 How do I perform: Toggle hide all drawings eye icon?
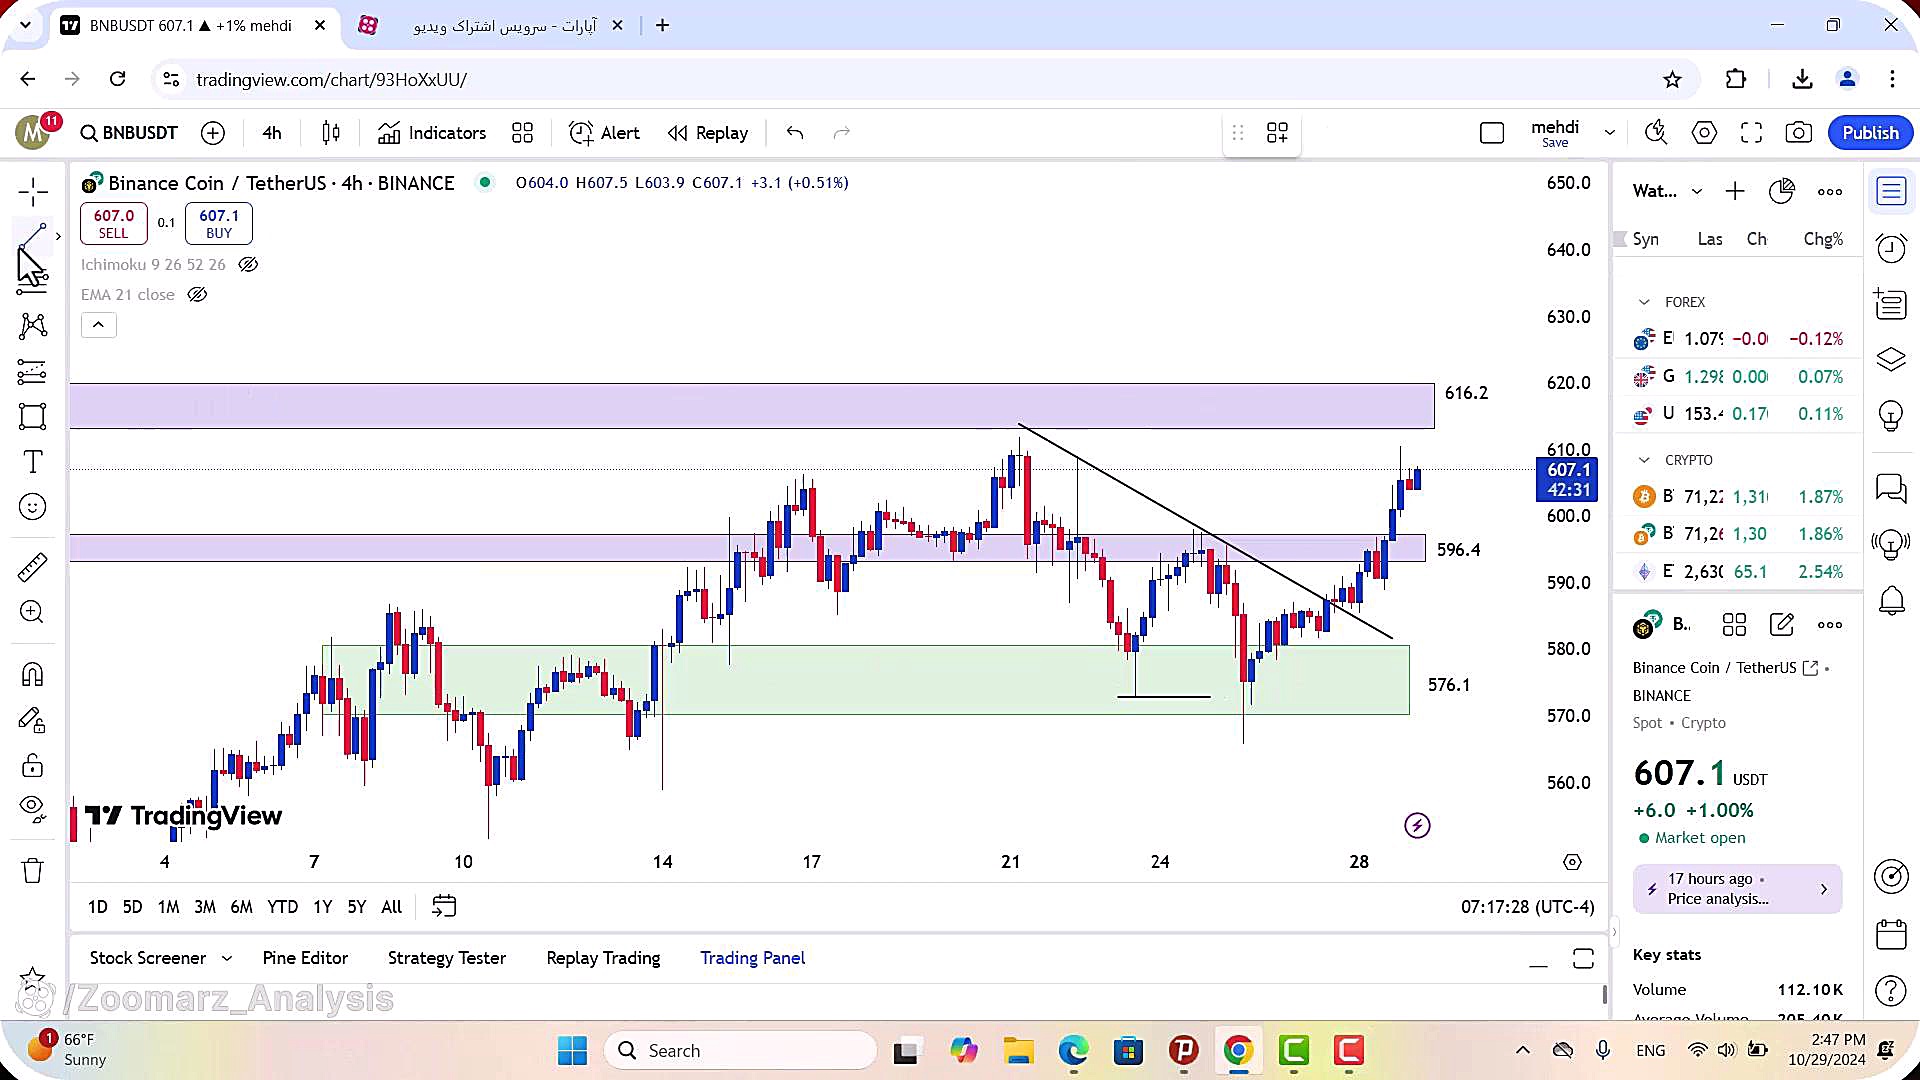(x=32, y=808)
